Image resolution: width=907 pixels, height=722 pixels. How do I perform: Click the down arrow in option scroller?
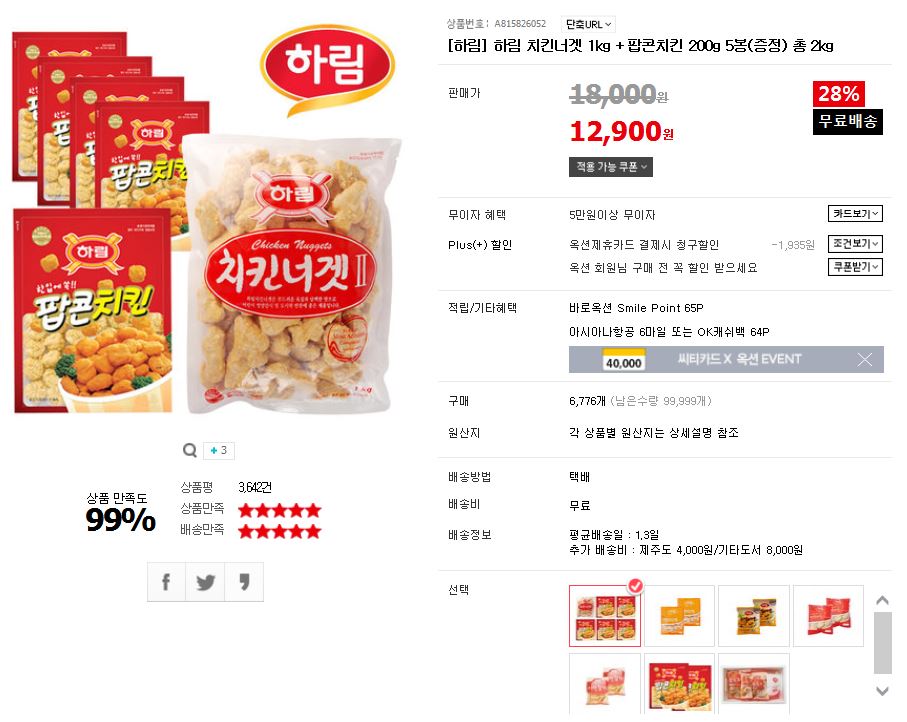tap(882, 690)
